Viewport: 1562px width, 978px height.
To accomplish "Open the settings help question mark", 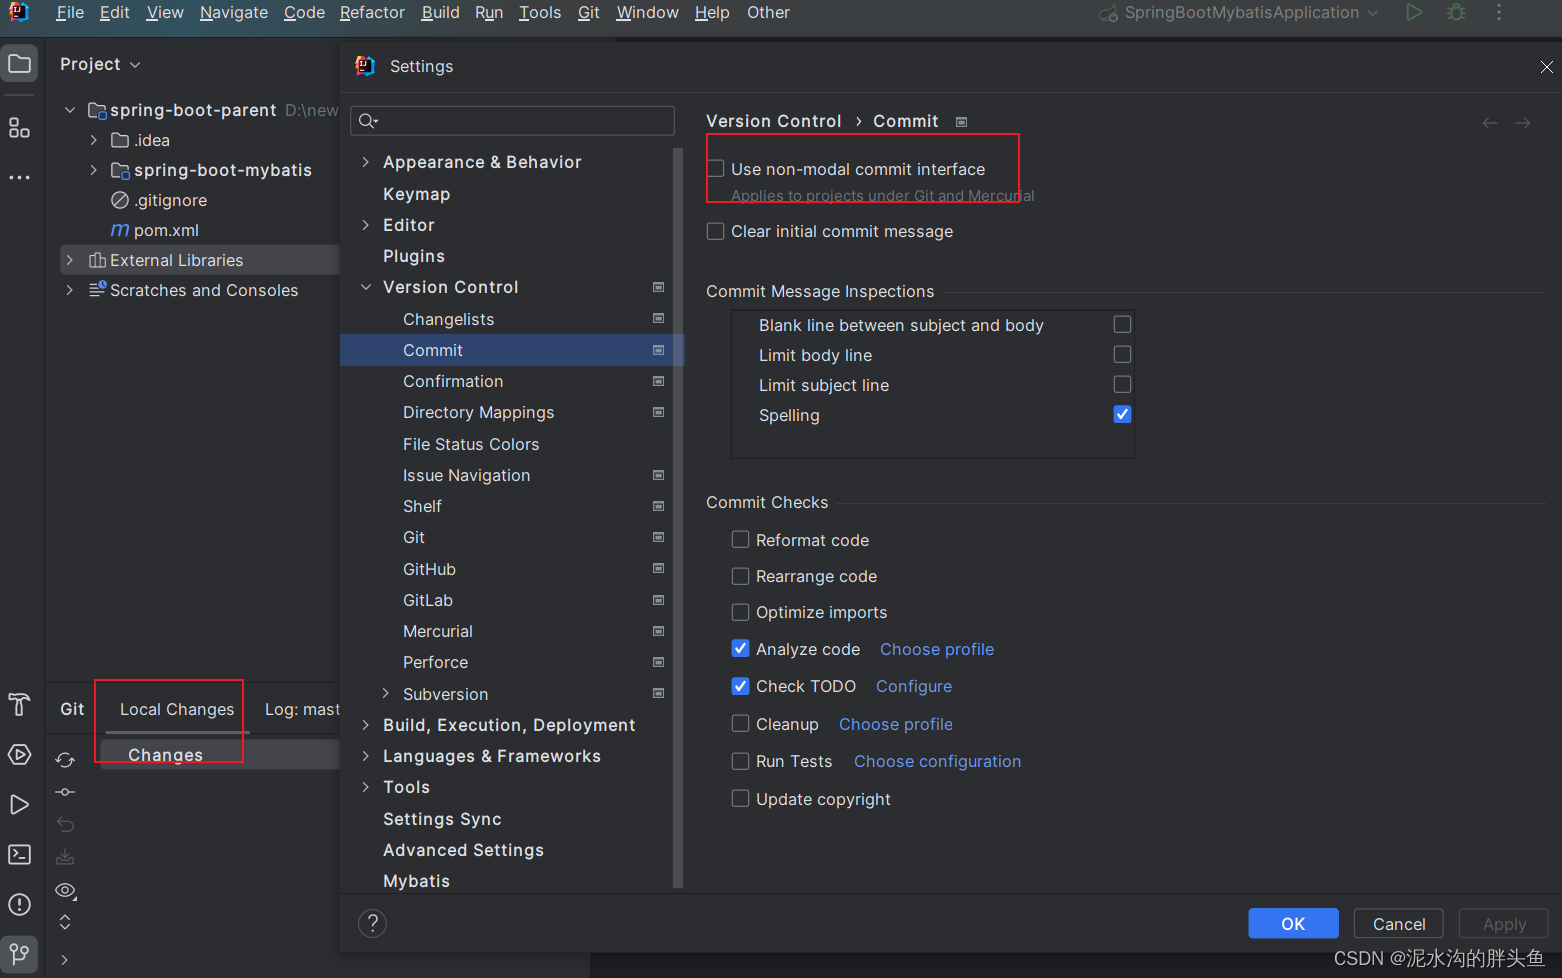I will point(372,923).
